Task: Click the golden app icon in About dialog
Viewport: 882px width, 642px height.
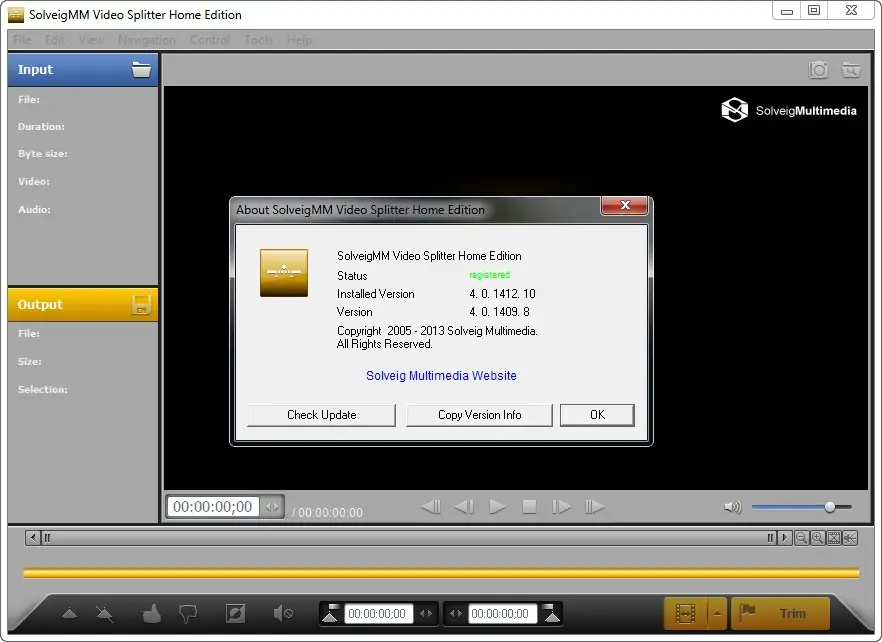Action: coord(284,273)
